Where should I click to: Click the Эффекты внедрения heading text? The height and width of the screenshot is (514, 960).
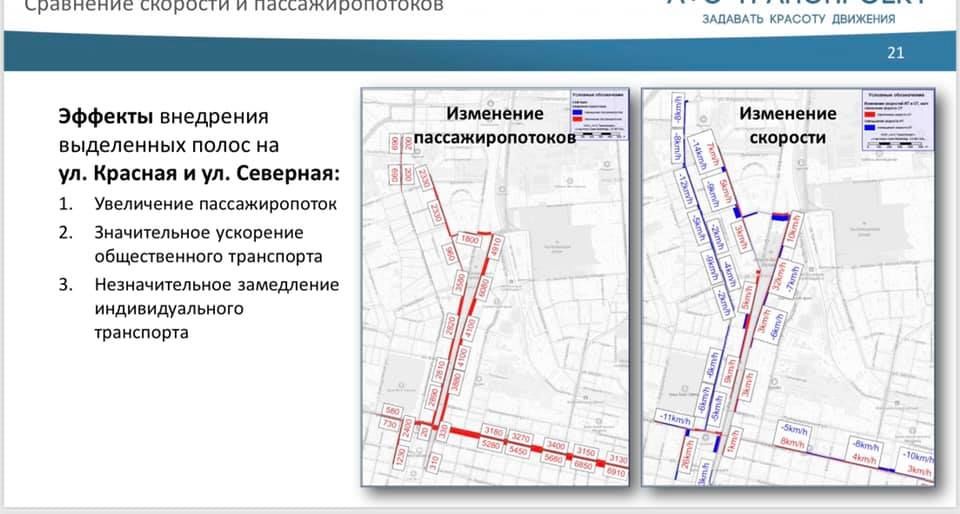point(162,117)
